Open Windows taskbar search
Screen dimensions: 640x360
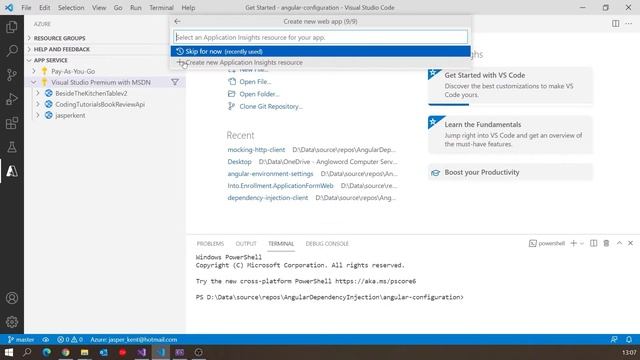[27, 352]
